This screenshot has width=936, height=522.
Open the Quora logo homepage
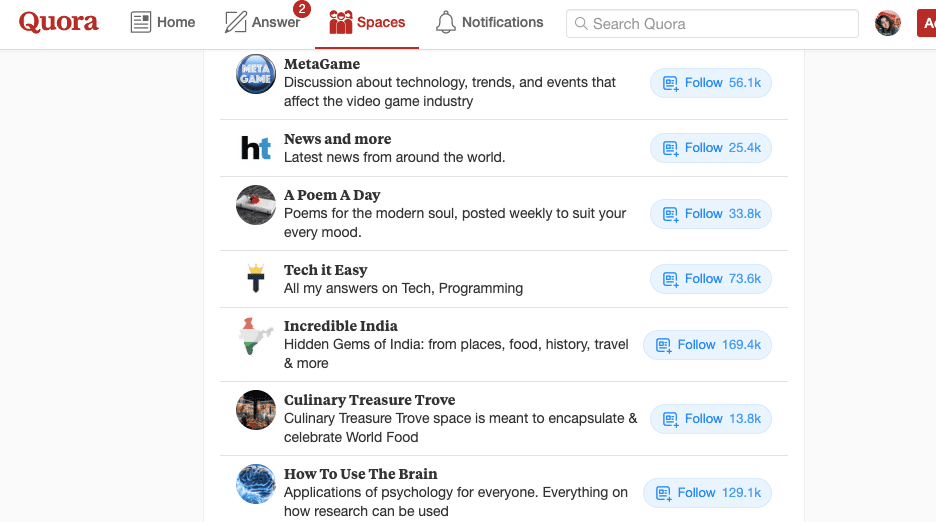click(x=58, y=23)
